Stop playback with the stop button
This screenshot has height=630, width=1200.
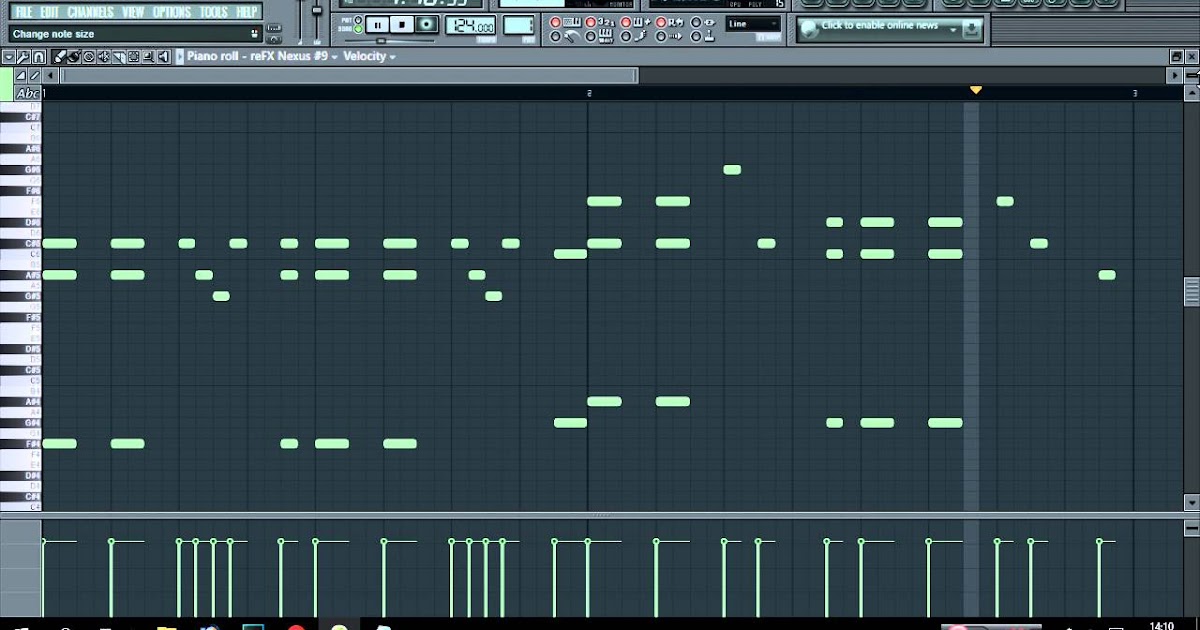[402, 25]
